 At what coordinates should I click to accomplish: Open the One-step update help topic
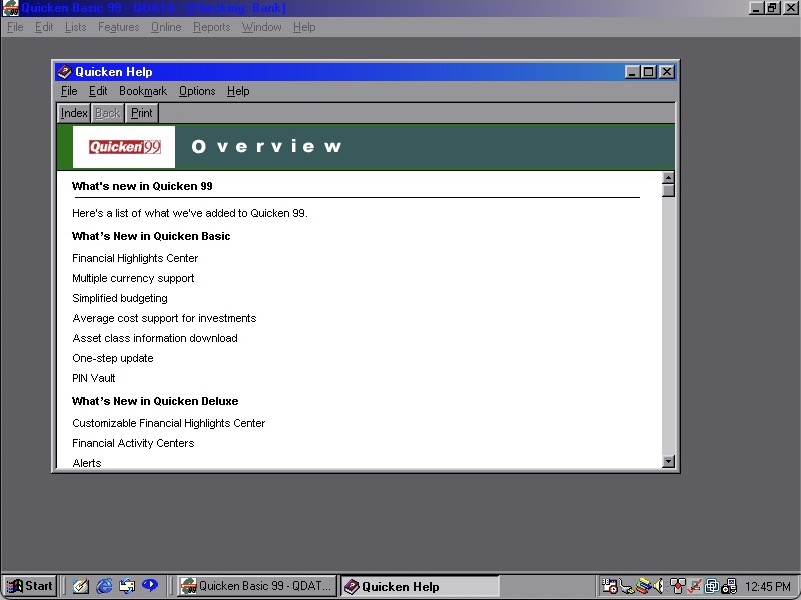[113, 358]
